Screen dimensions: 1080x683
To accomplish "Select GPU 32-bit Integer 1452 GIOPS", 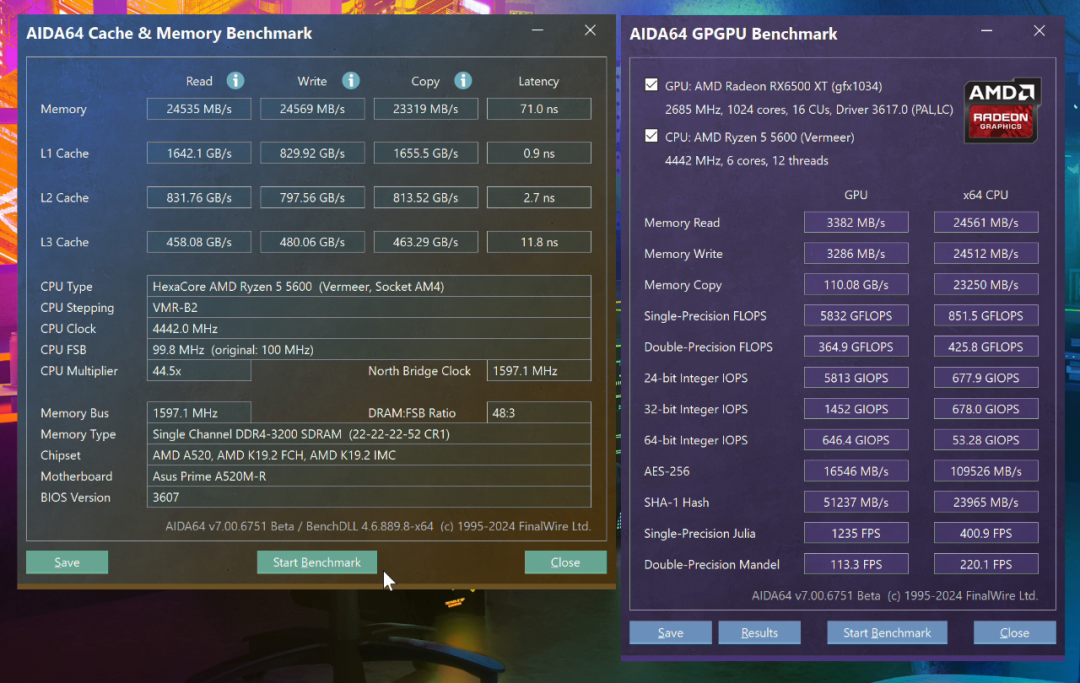I will pyautogui.click(x=856, y=408).
